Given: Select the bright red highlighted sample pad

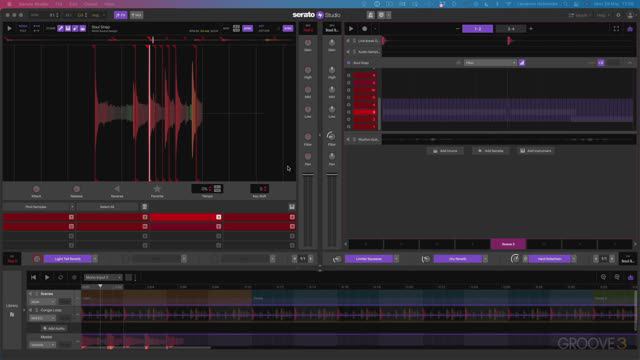Looking at the screenshot, I should click(187, 217).
